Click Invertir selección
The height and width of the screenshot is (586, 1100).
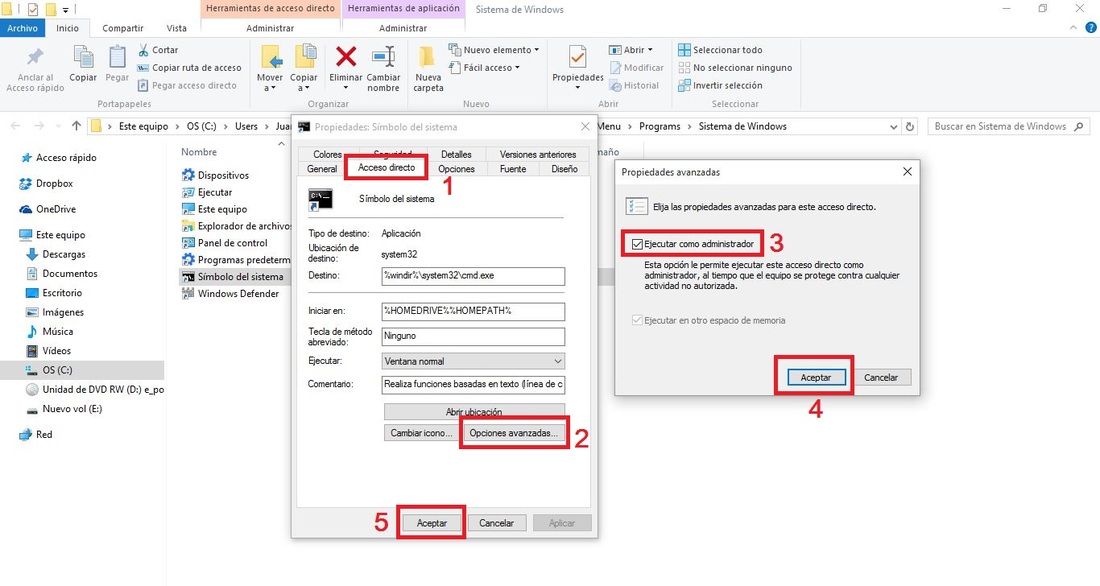click(x=720, y=85)
